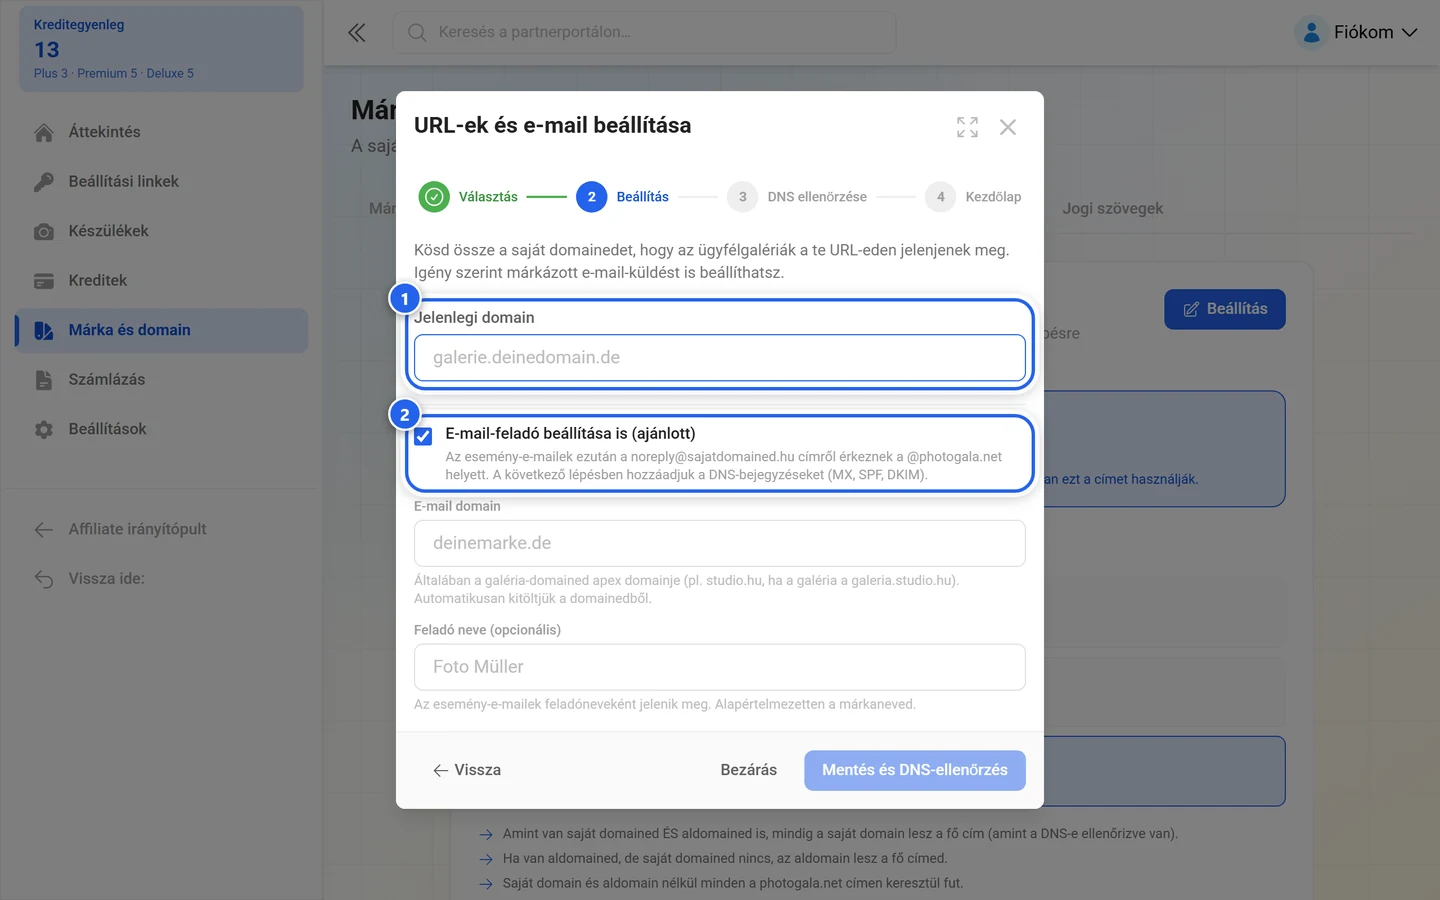Click the home icon for Áttekintés
1440x900 pixels.
point(44,132)
